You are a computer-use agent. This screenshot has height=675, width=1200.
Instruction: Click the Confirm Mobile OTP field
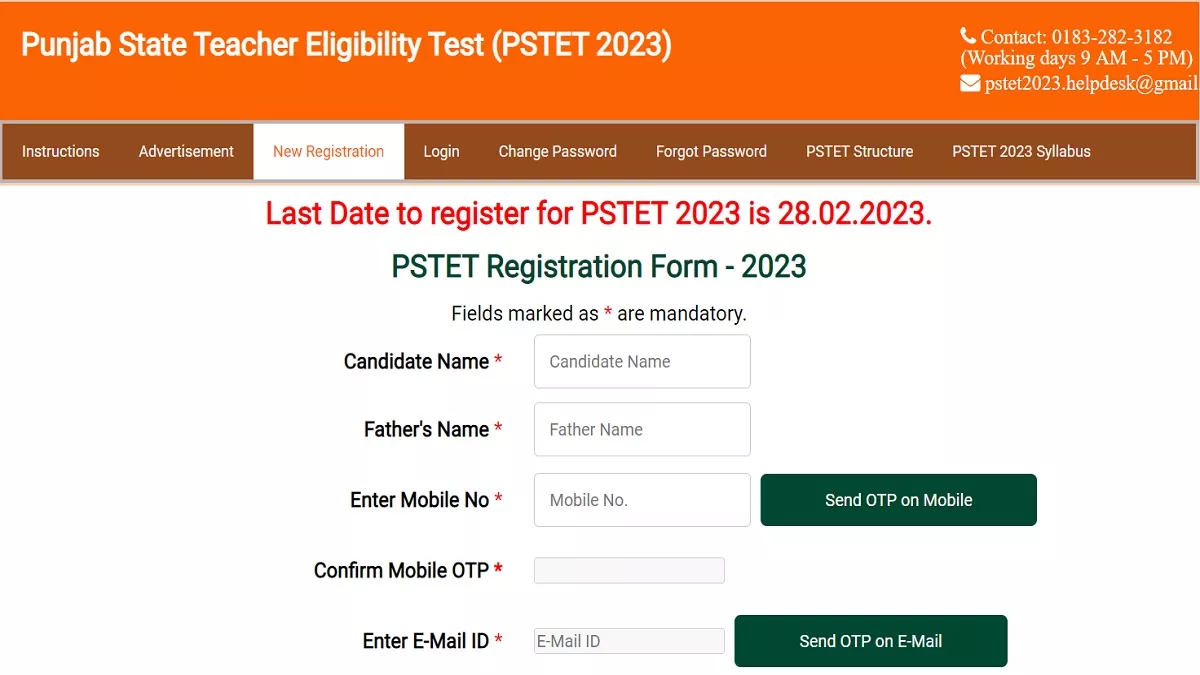tap(629, 571)
